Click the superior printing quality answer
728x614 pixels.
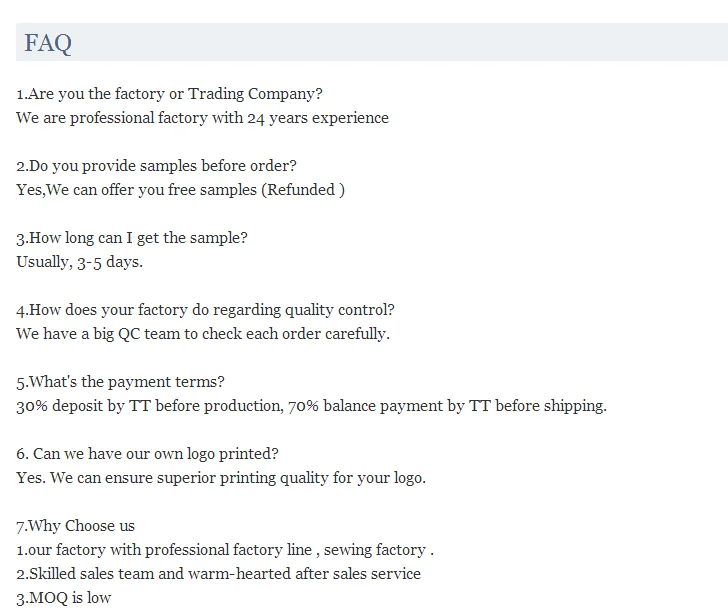(221, 477)
